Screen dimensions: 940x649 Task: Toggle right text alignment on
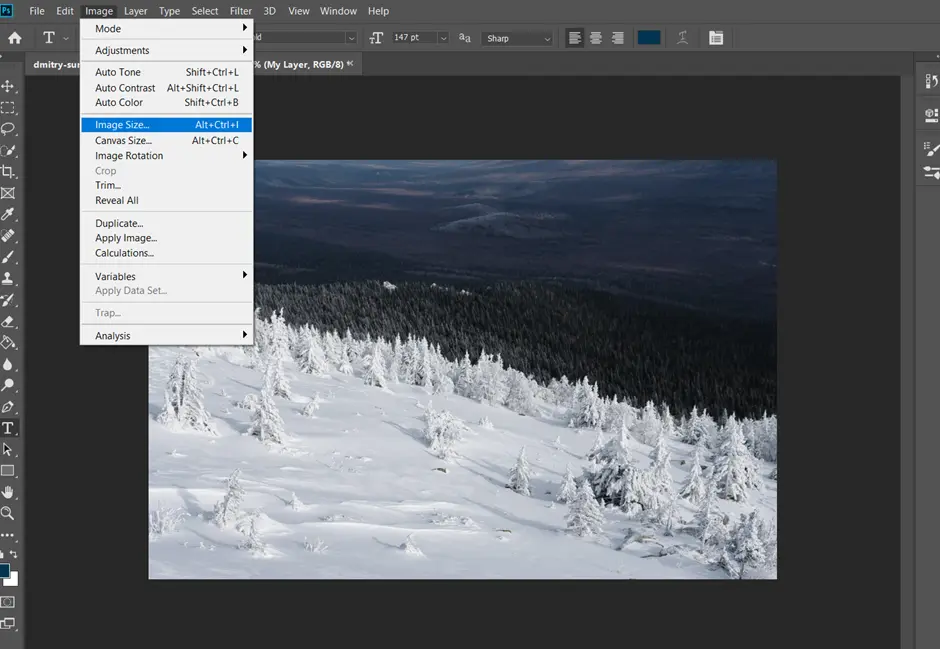618,37
